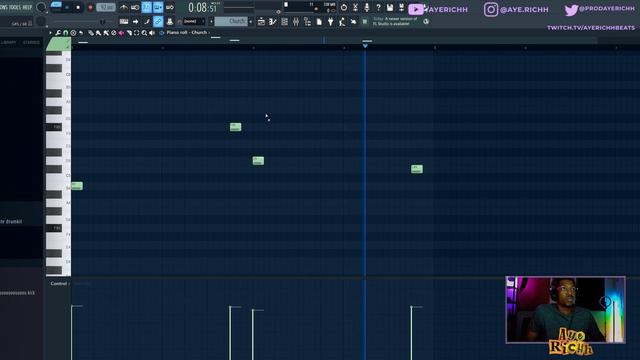Open the Channel rack icon
Viewport: 640px width, 360px height.
pyautogui.click(x=284, y=22)
